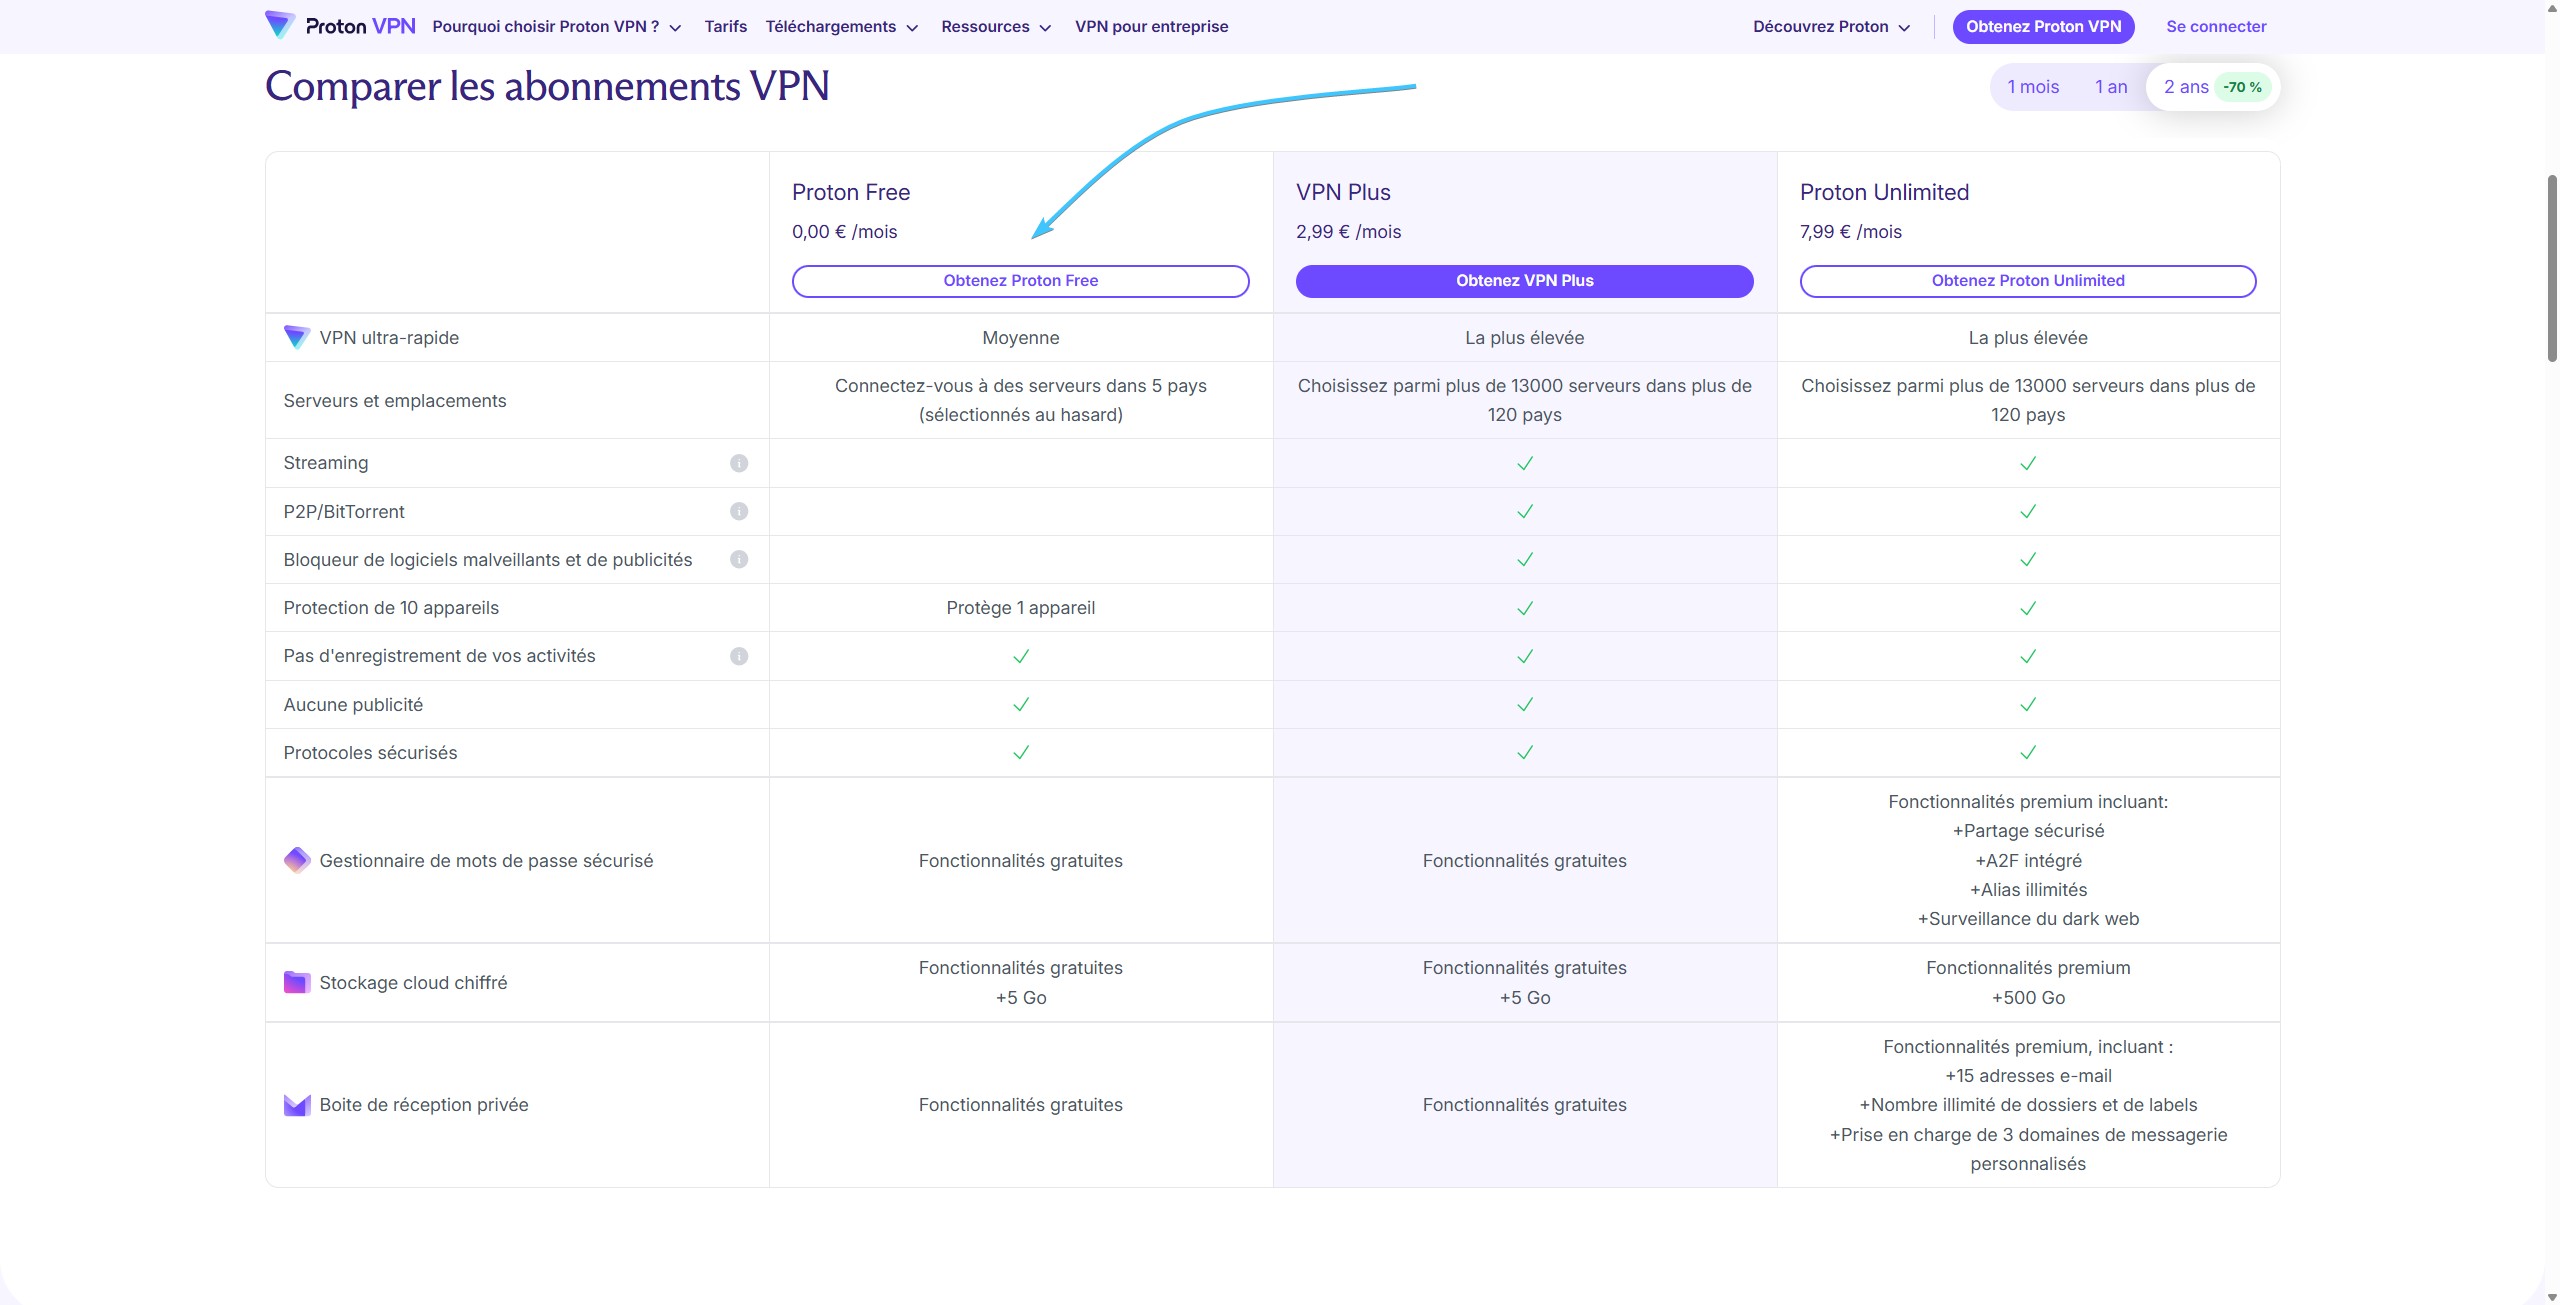Click the password manager diamond icon
Image resolution: width=2560 pixels, height=1305 pixels.
(297, 860)
